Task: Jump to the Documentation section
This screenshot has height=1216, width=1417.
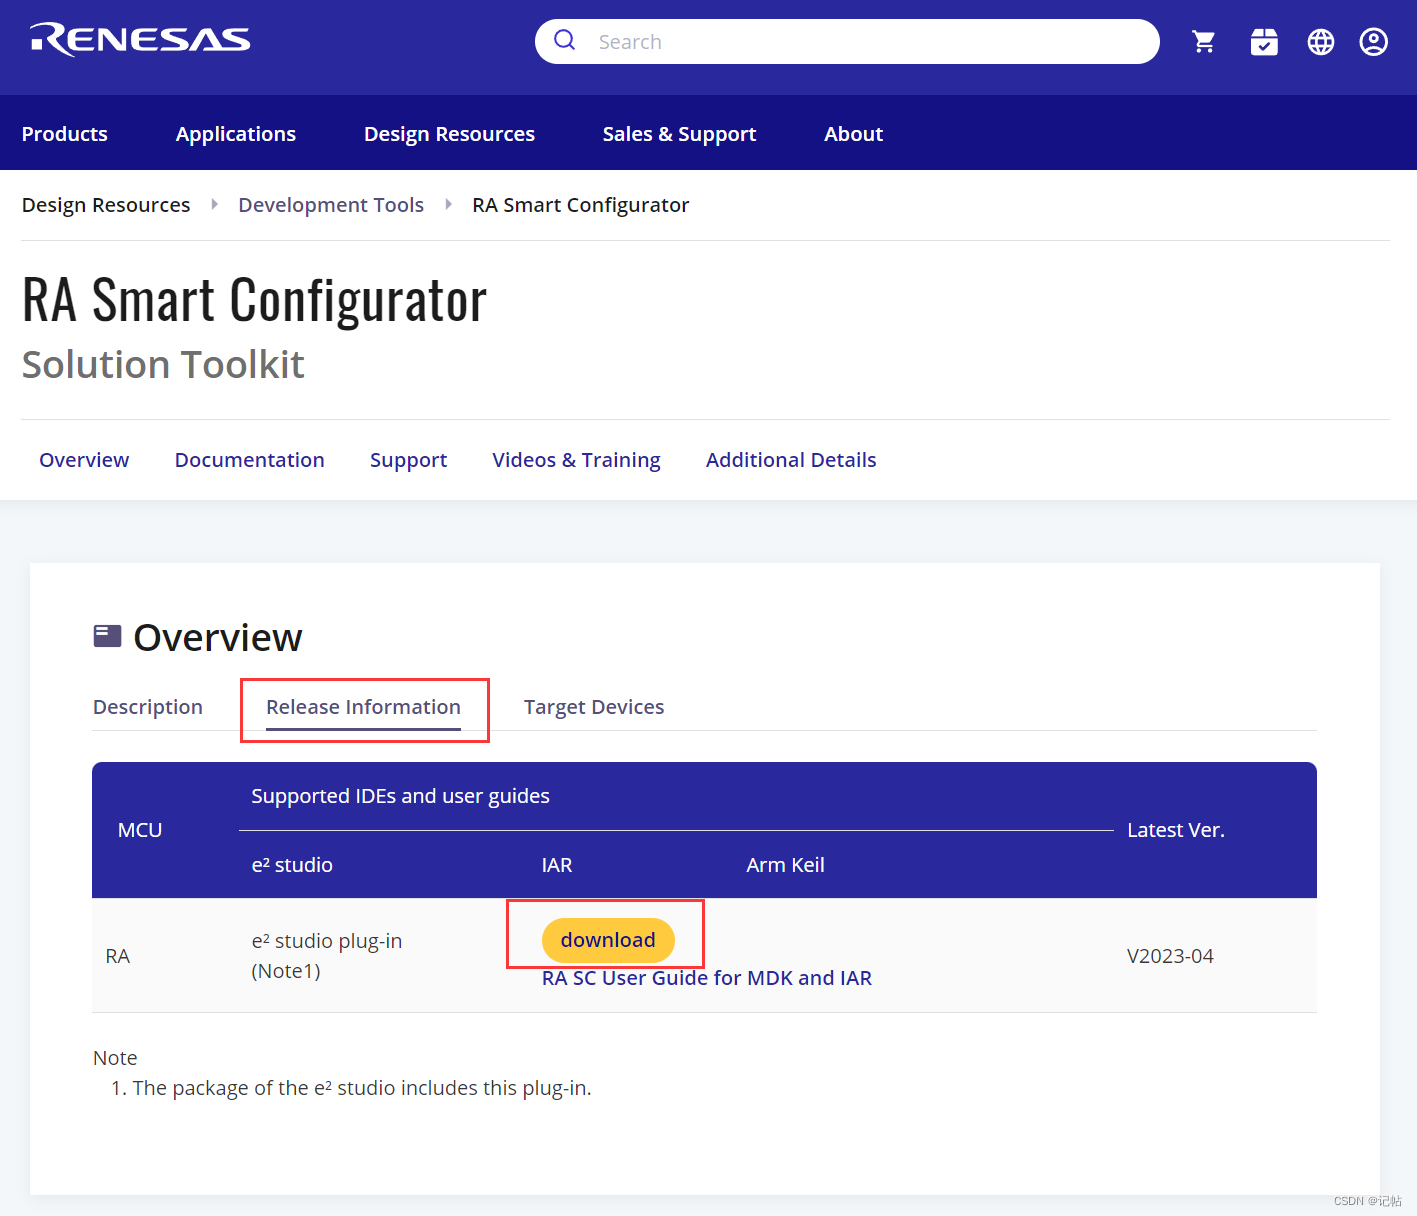Action: click(x=250, y=460)
